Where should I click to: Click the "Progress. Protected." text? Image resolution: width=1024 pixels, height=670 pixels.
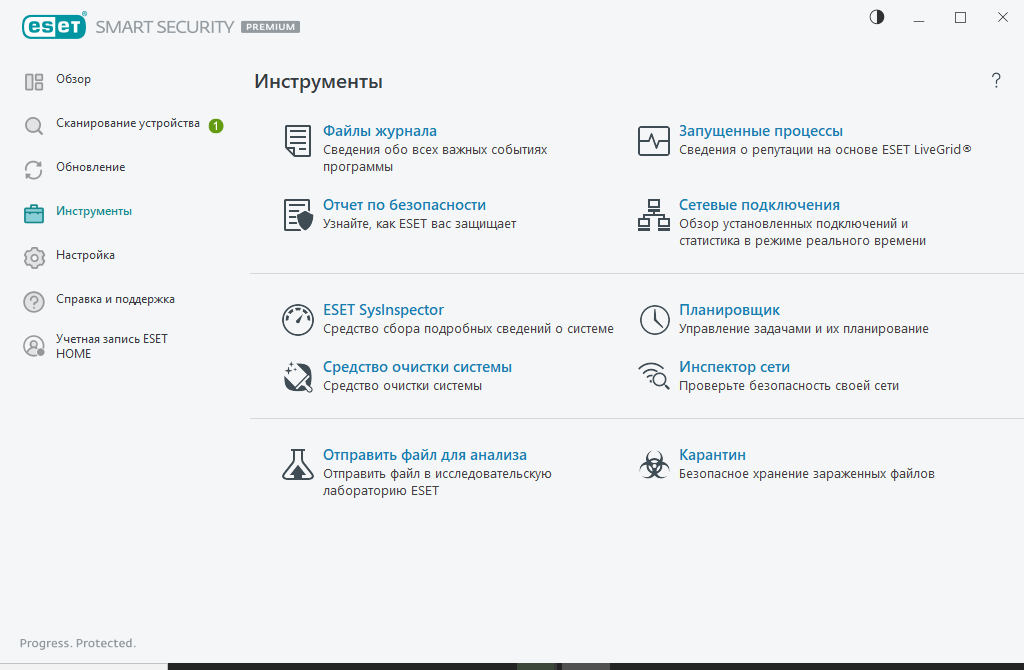(x=78, y=643)
